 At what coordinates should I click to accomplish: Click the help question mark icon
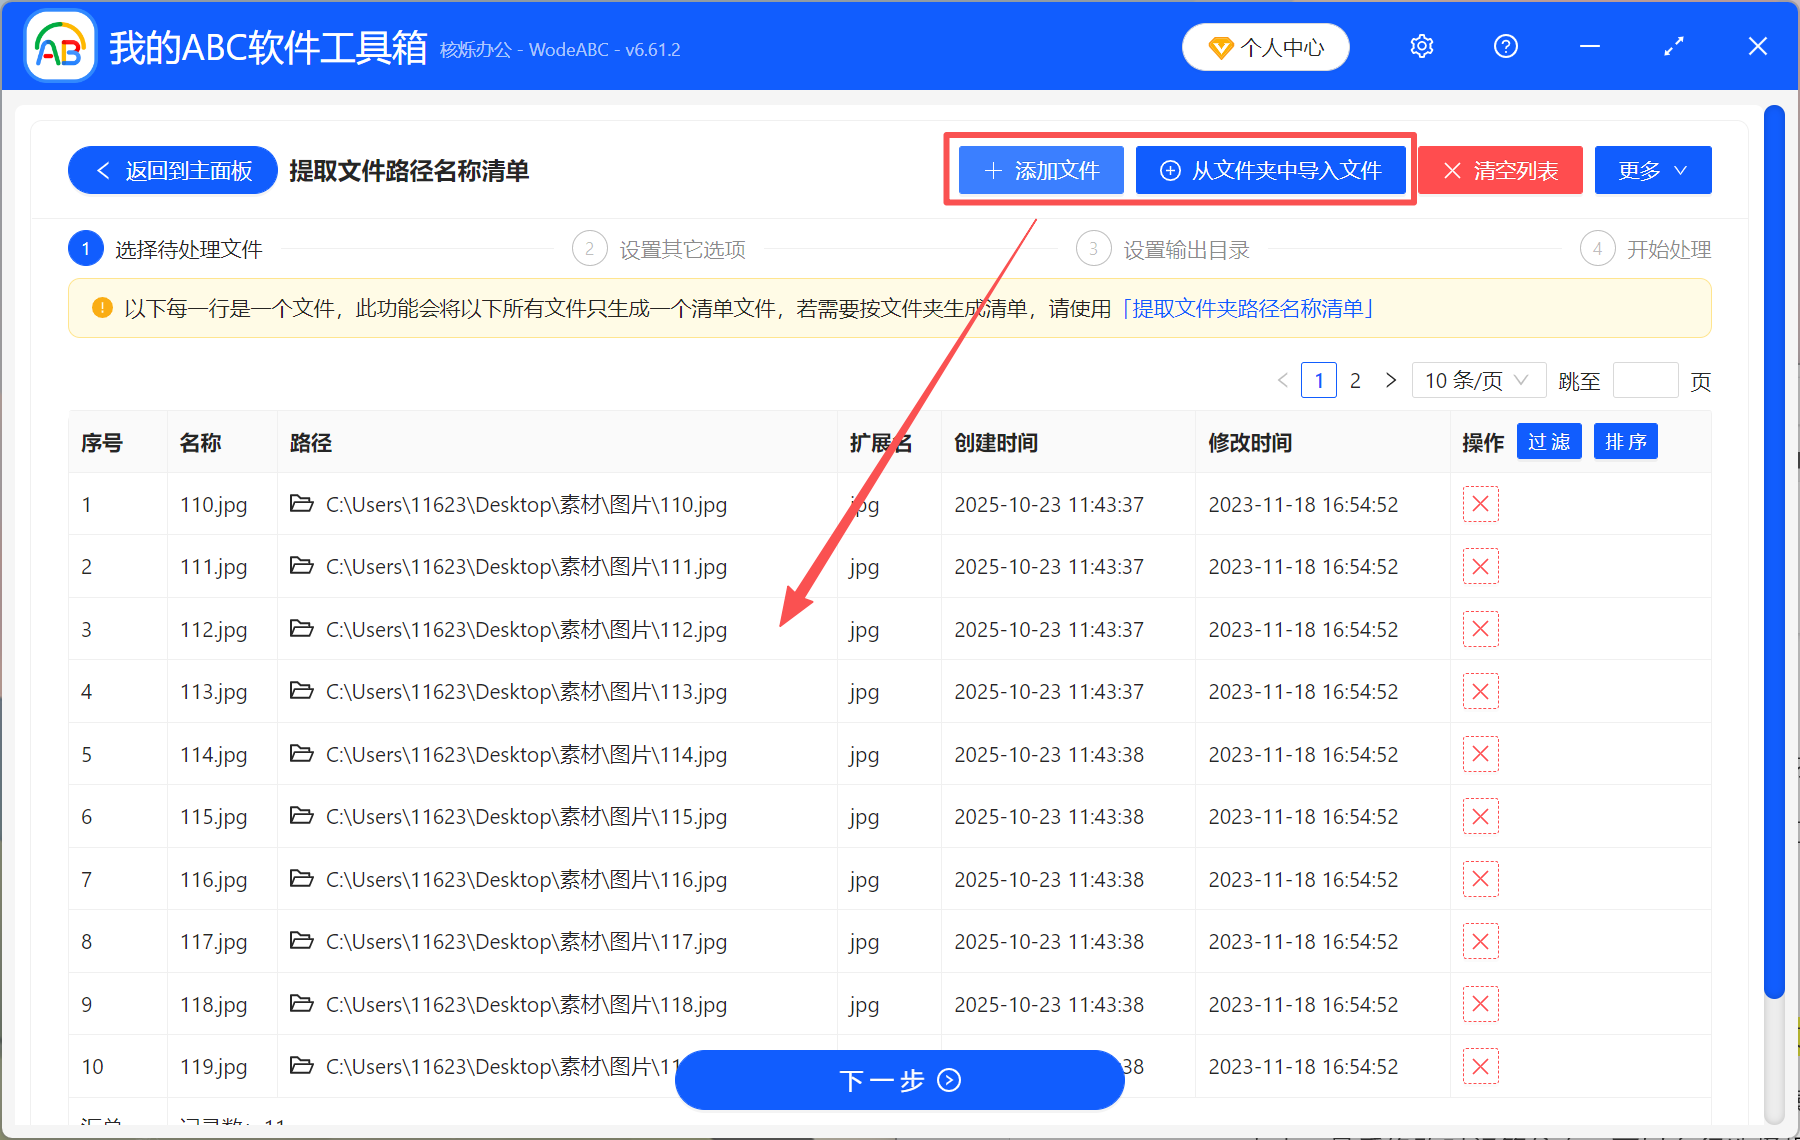1505,46
